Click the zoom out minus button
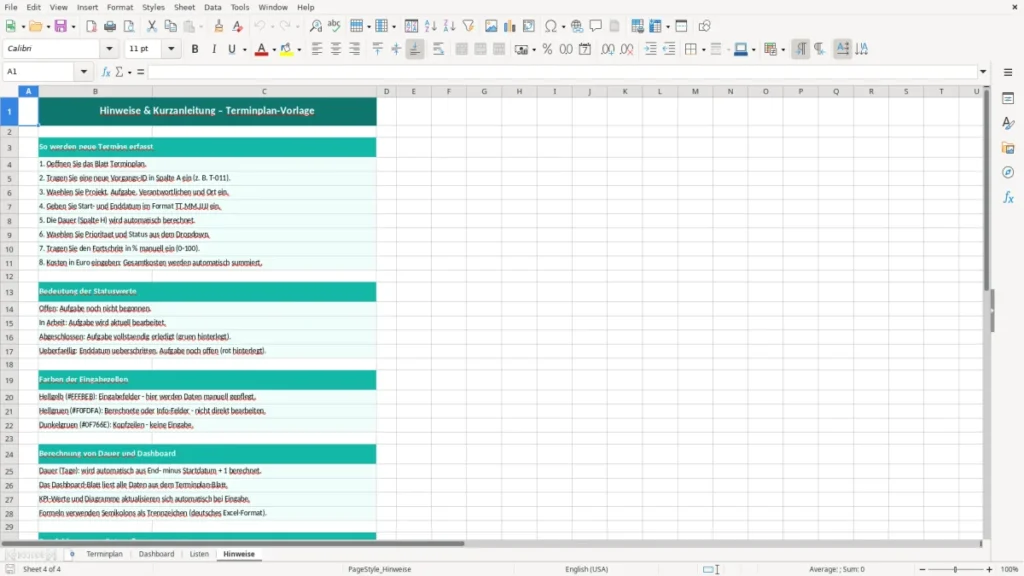 point(922,569)
